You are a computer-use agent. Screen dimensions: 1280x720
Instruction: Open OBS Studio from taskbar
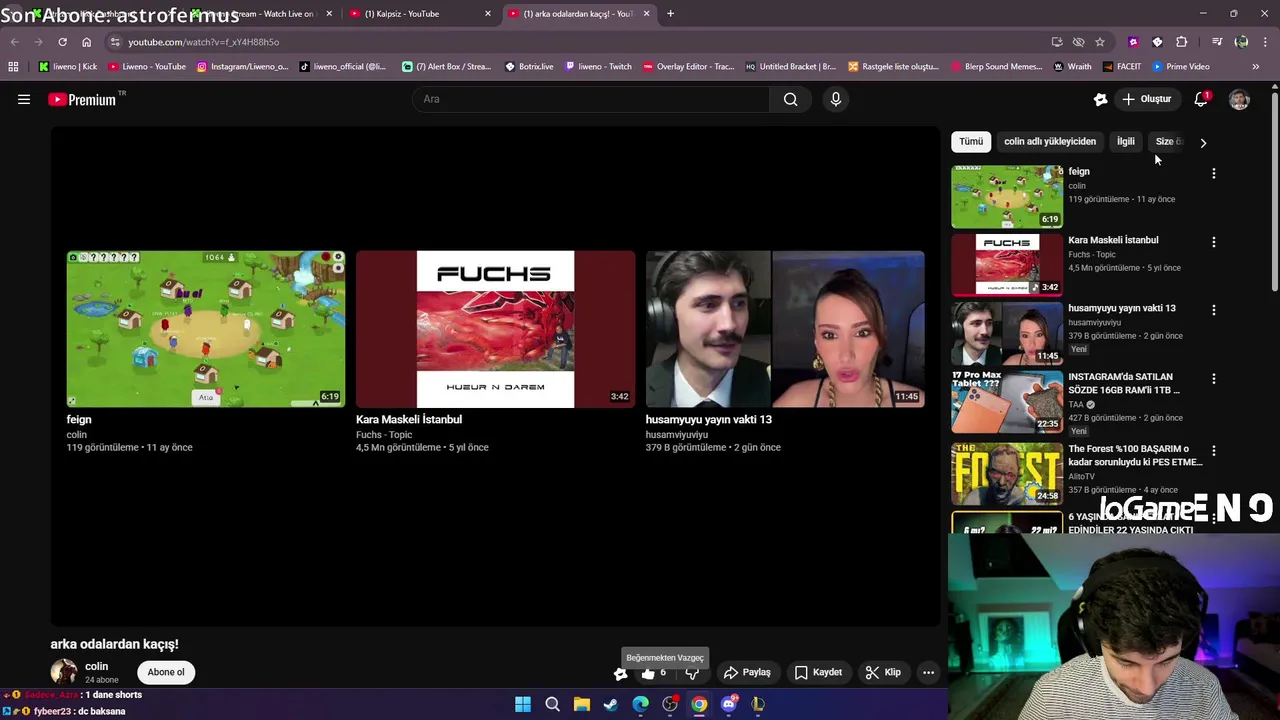(670, 704)
